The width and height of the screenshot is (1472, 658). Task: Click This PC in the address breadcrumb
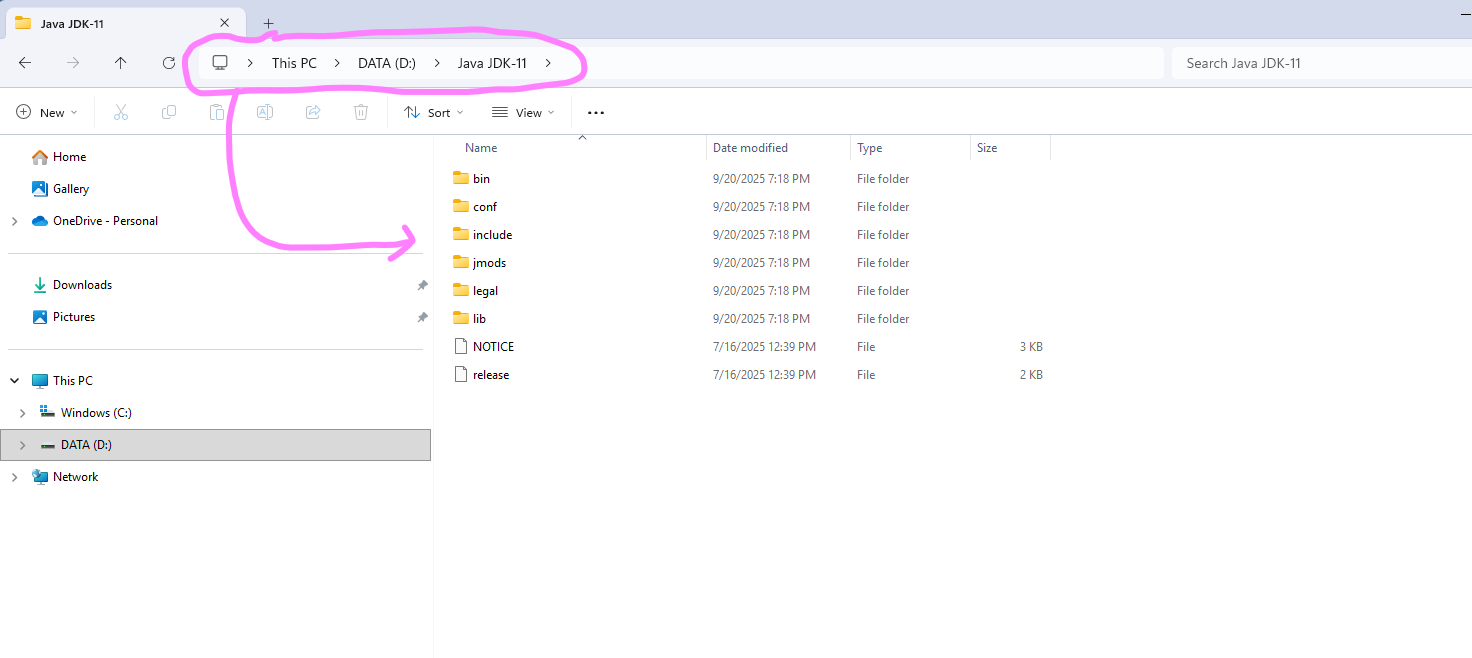click(294, 63)
